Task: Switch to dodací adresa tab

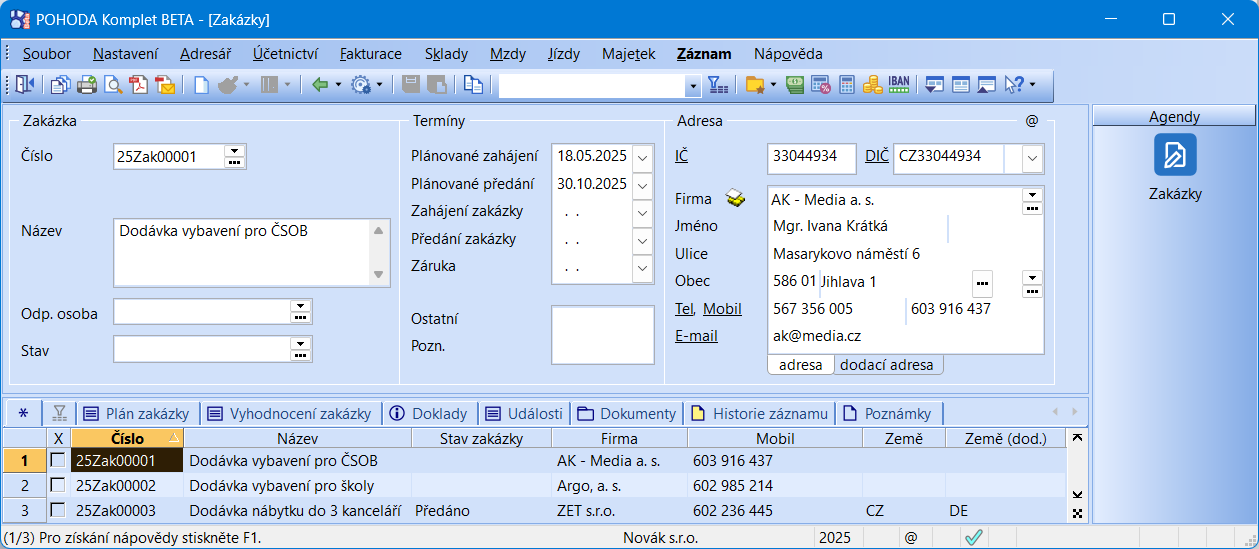Action: pyautogui.click(x=886, y=365)
